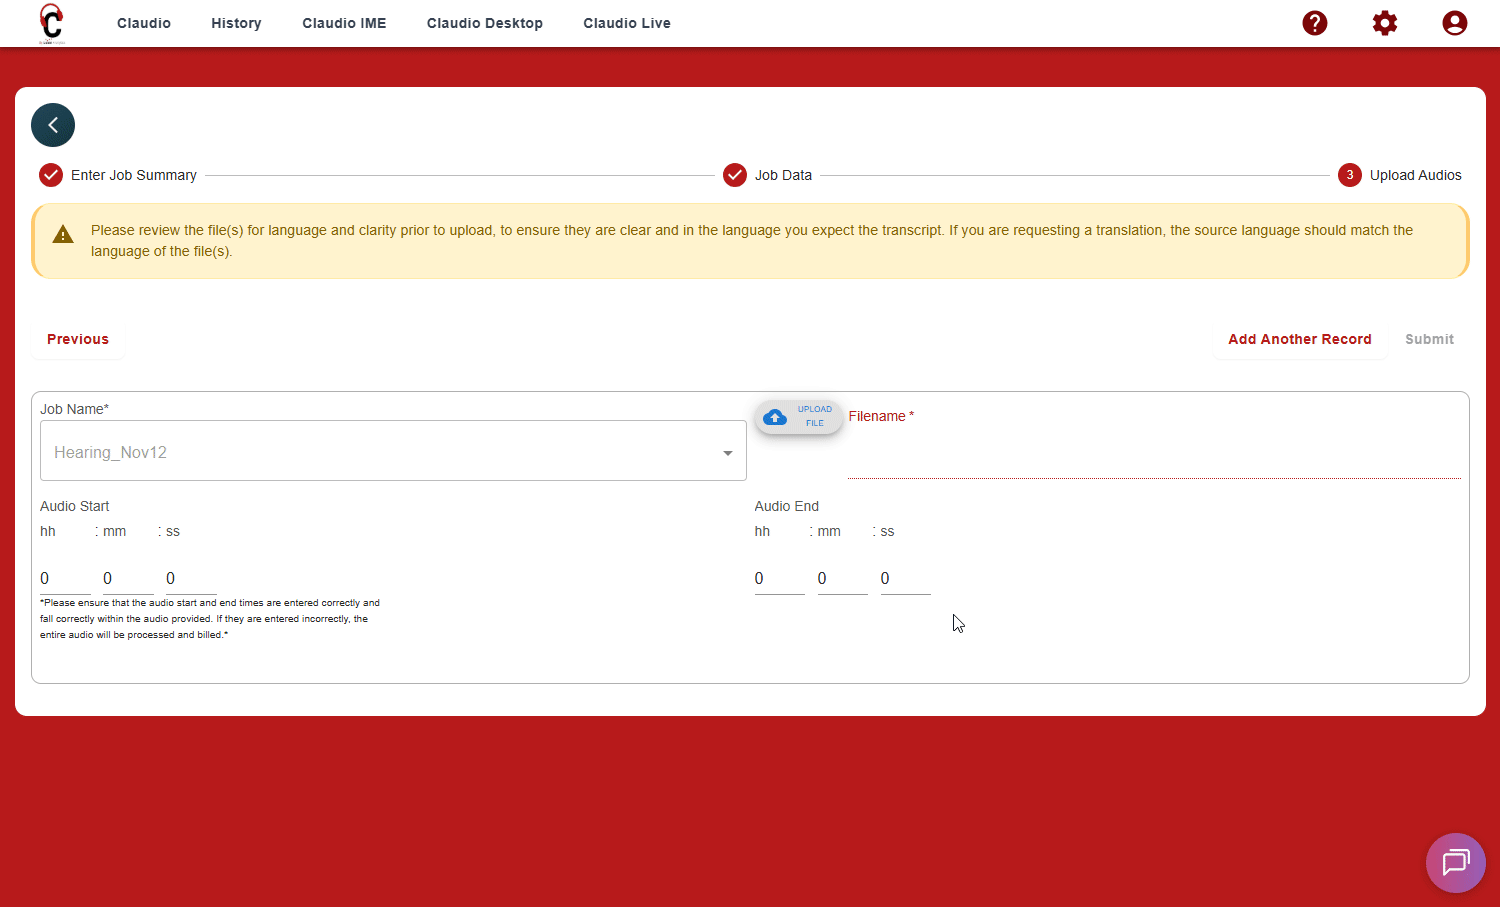Click the cloud Upload File button
This screenshot has width=1500, height=907.
click(x=798, y=417)
